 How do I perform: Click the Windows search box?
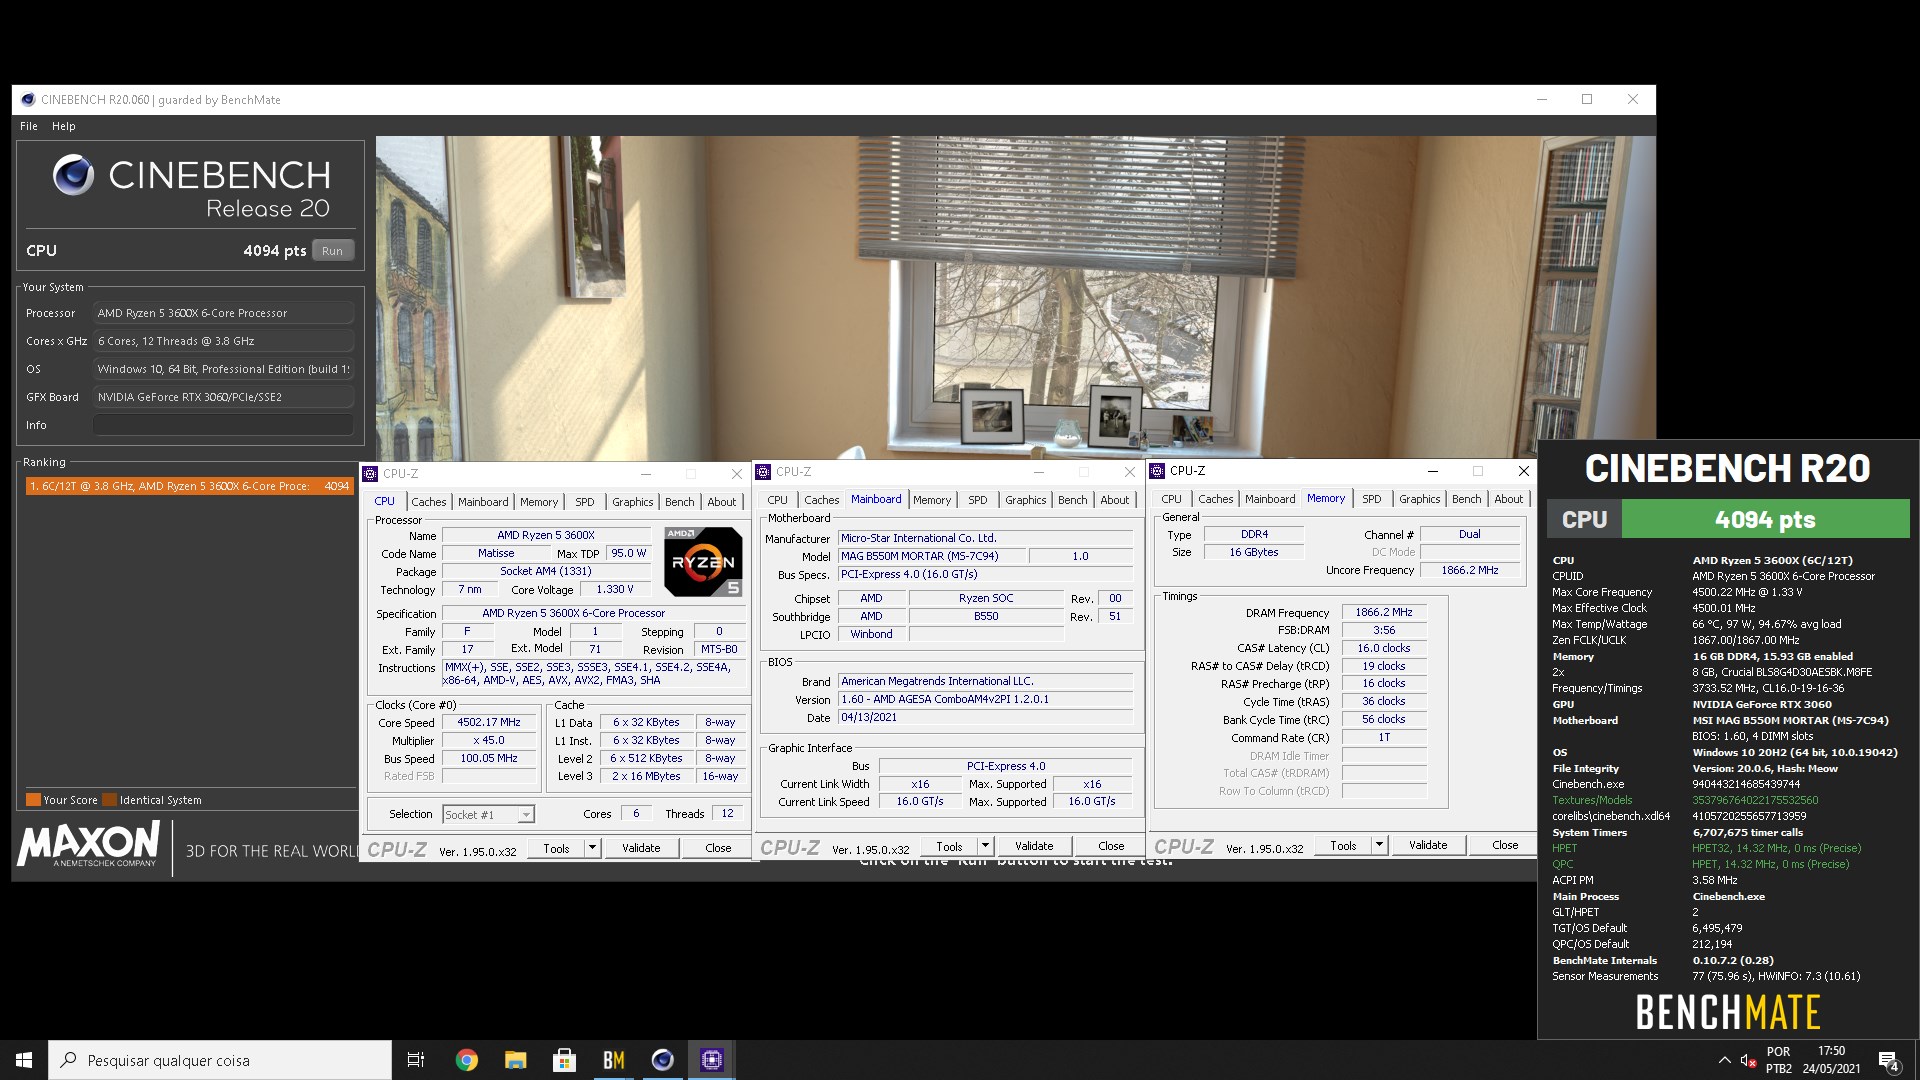220,1060
